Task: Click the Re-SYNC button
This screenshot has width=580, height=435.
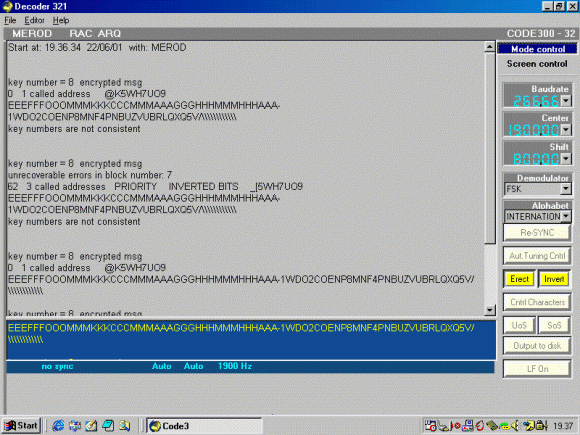Action: pos(537,233)
